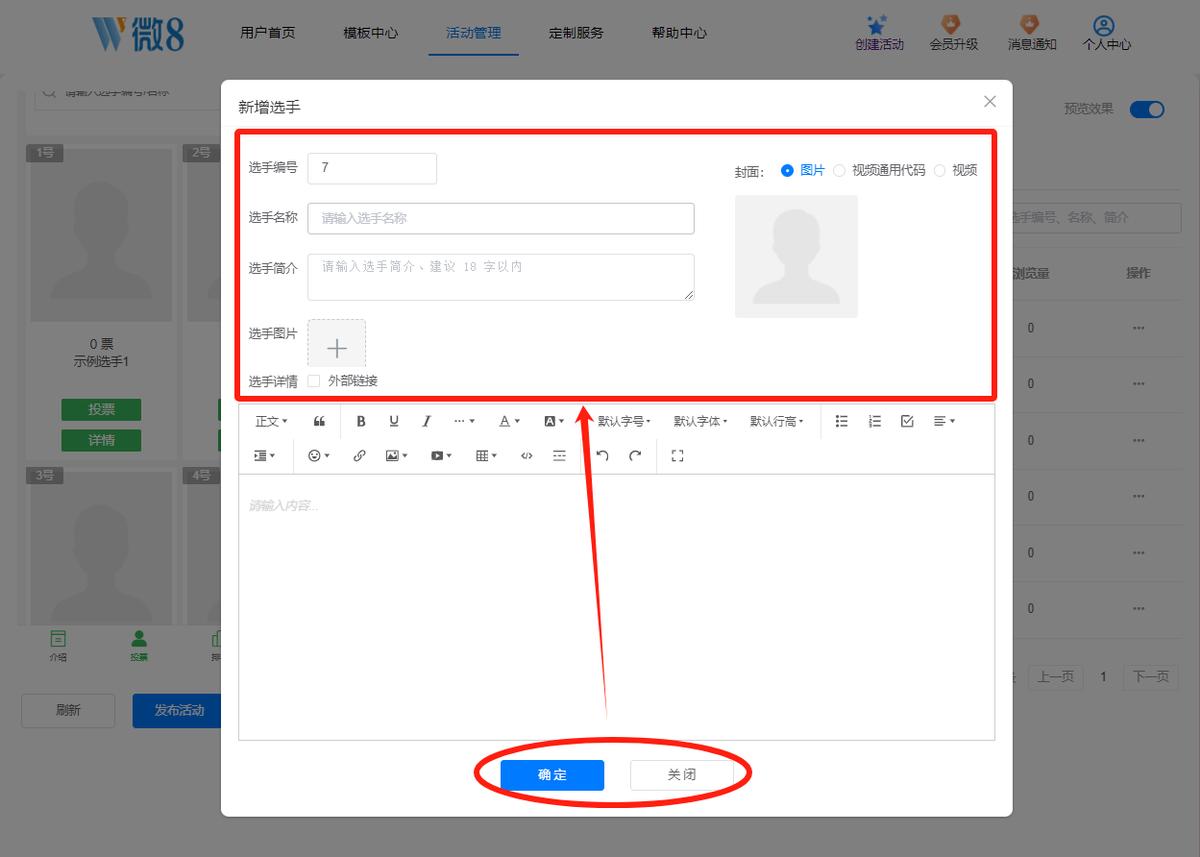Select the 视频 cover radio option
The height and width of the screenshot is (857, 1200).
pos(939,171)
